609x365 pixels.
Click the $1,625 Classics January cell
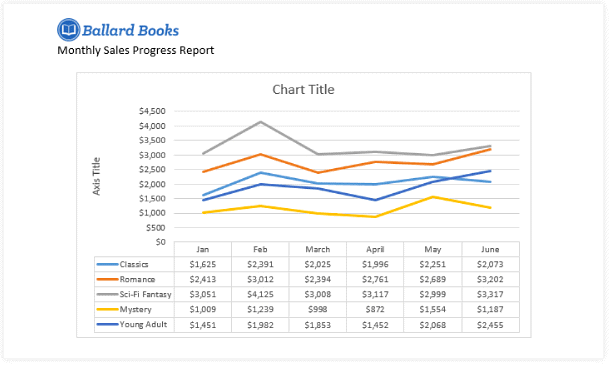(x=203, y=264)
